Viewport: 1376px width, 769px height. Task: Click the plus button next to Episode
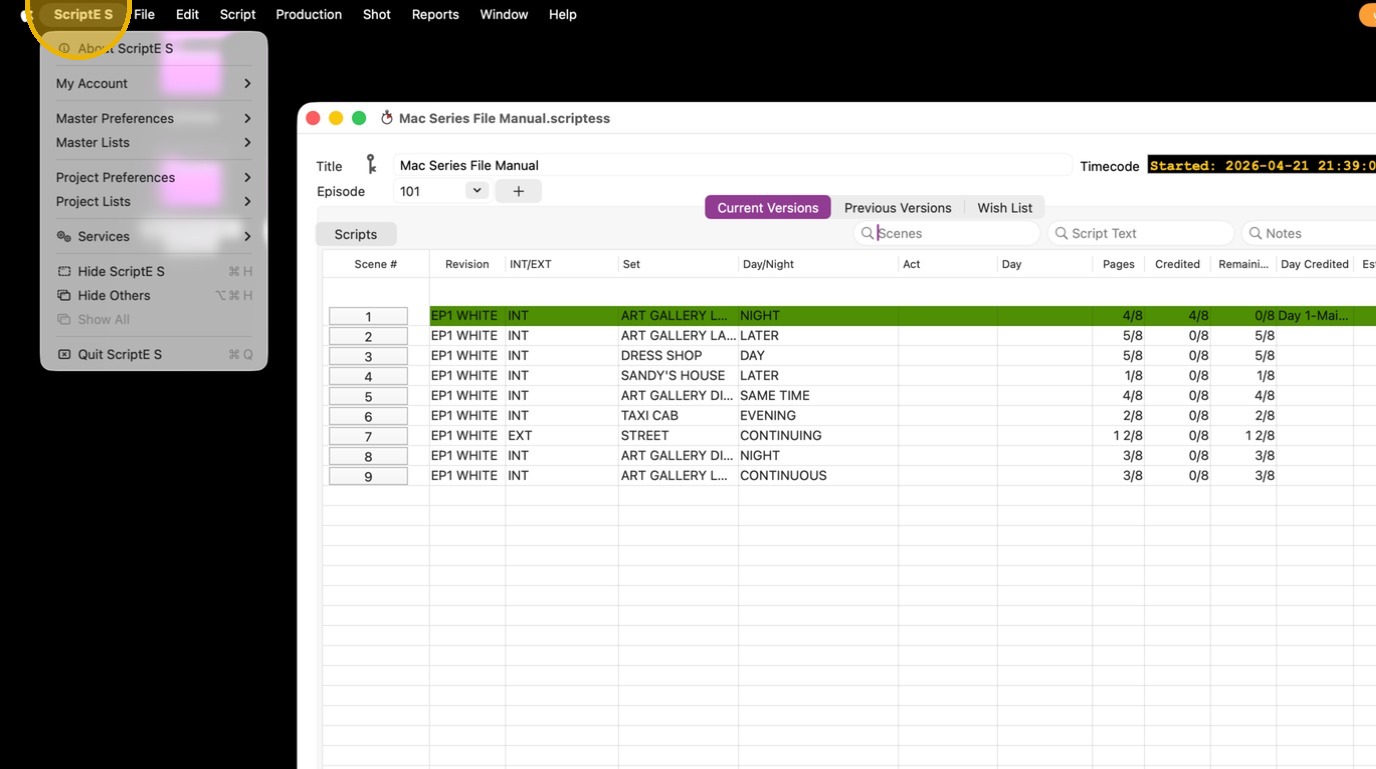click(518, 191)
